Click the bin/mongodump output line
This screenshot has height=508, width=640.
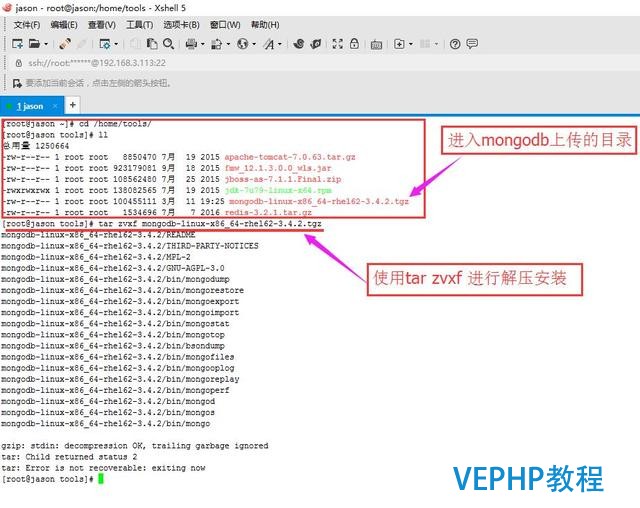coord(115,279)
